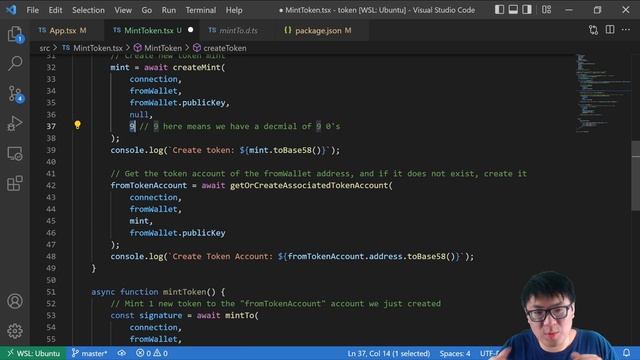Click the src breadcrumb segment
The height and width of the screenshot is (360, 640).
[x=44, y=48]
